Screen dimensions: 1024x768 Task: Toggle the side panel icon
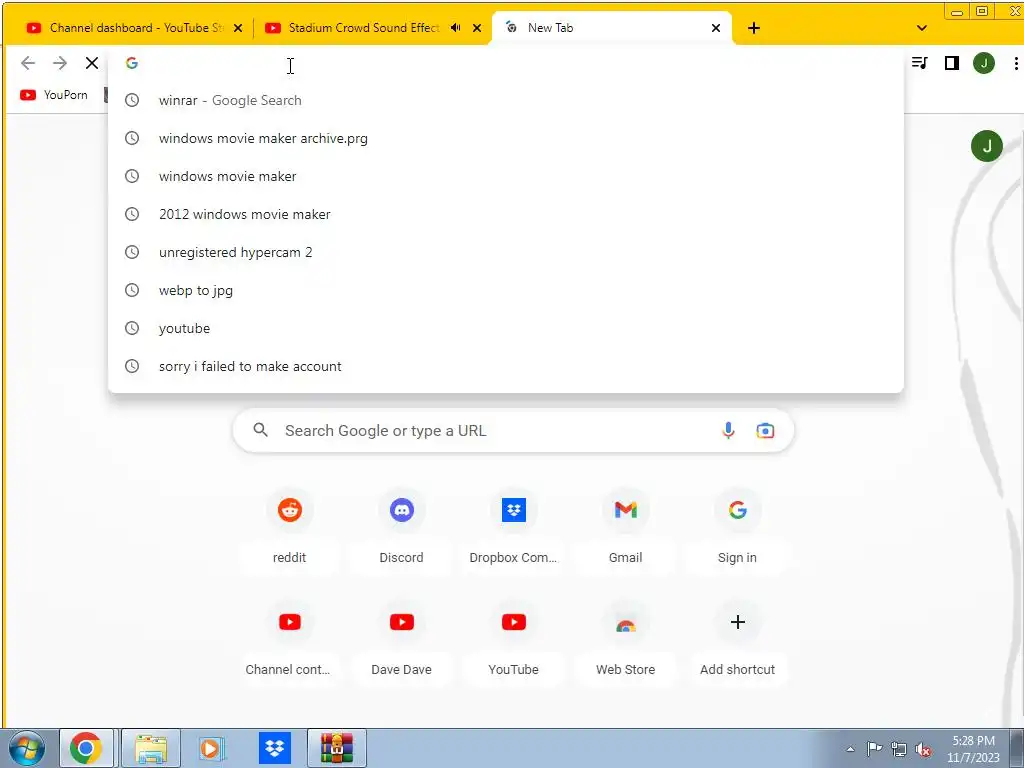pos(952,63)
